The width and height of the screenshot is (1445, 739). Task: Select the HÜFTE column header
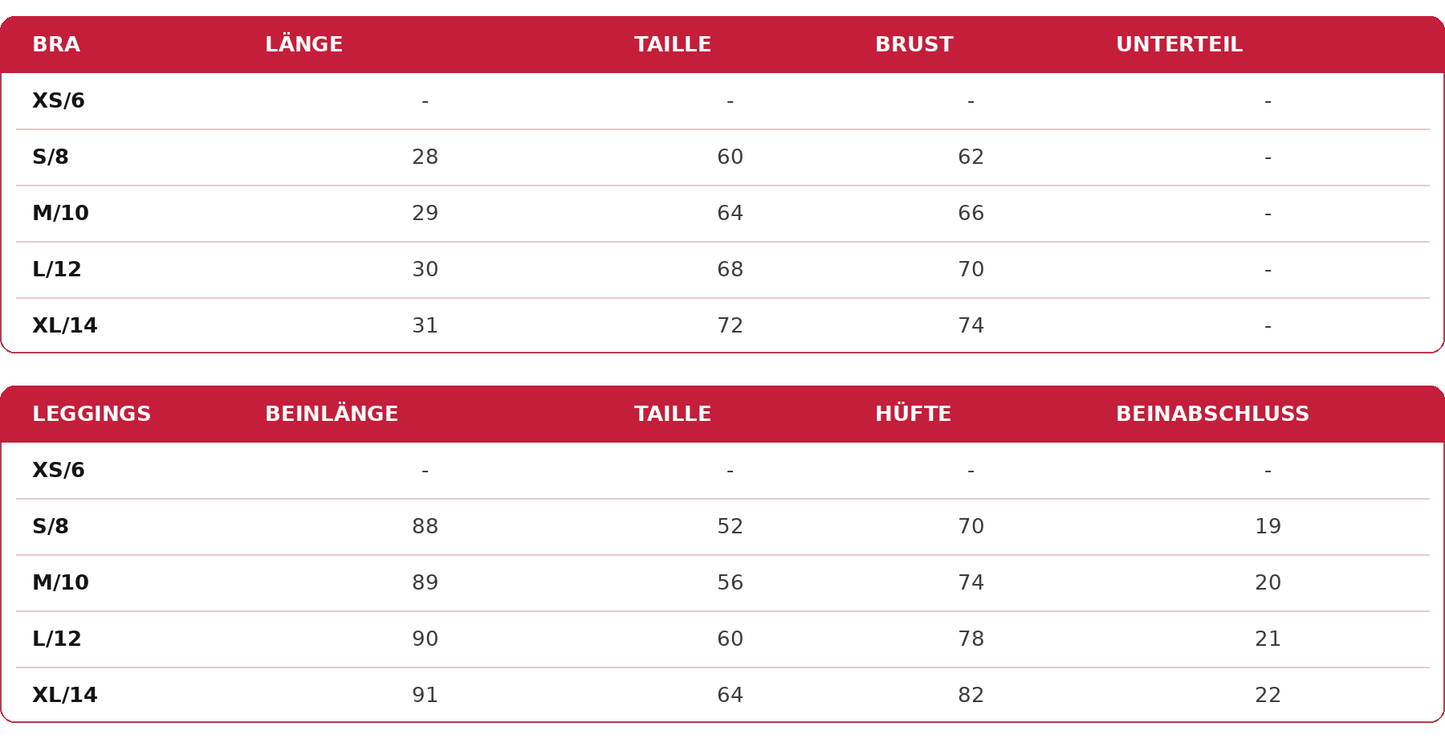913,413
